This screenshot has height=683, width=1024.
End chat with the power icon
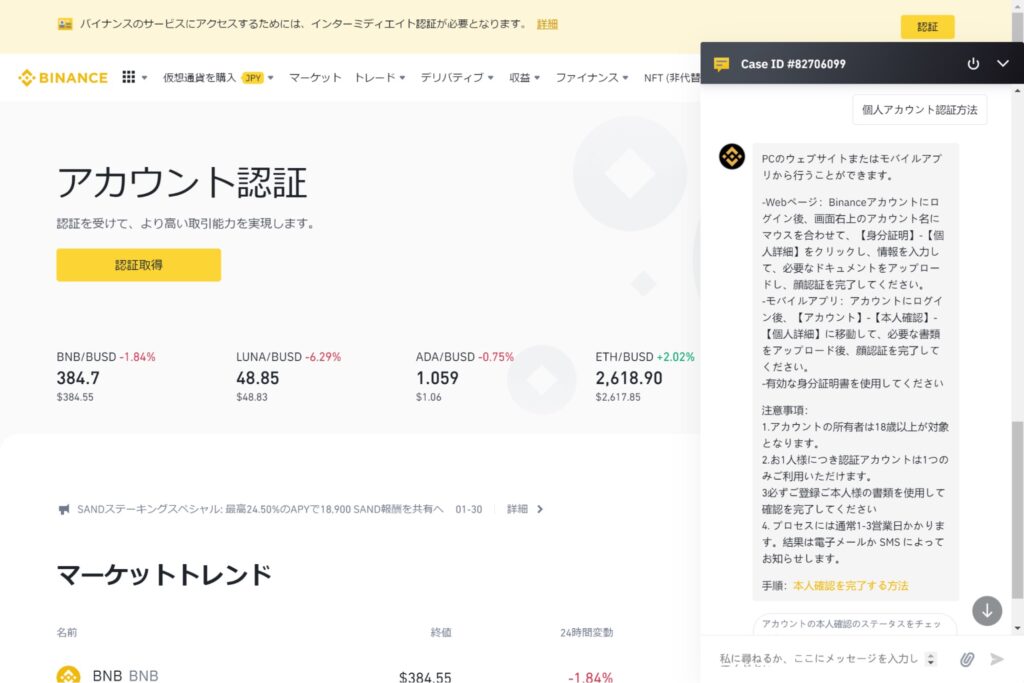tap(973, 63)
